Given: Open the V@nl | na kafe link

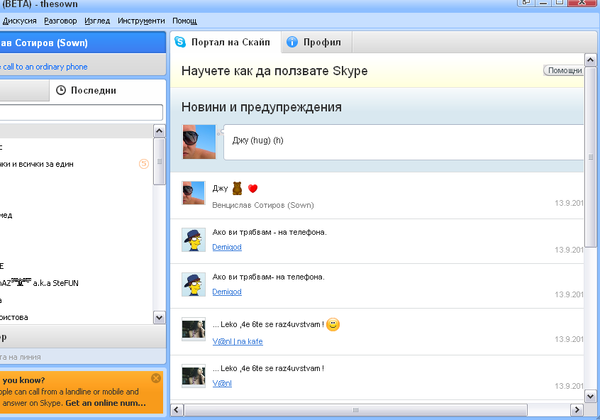Looking at the screenshot, I should tap(238, 341).
